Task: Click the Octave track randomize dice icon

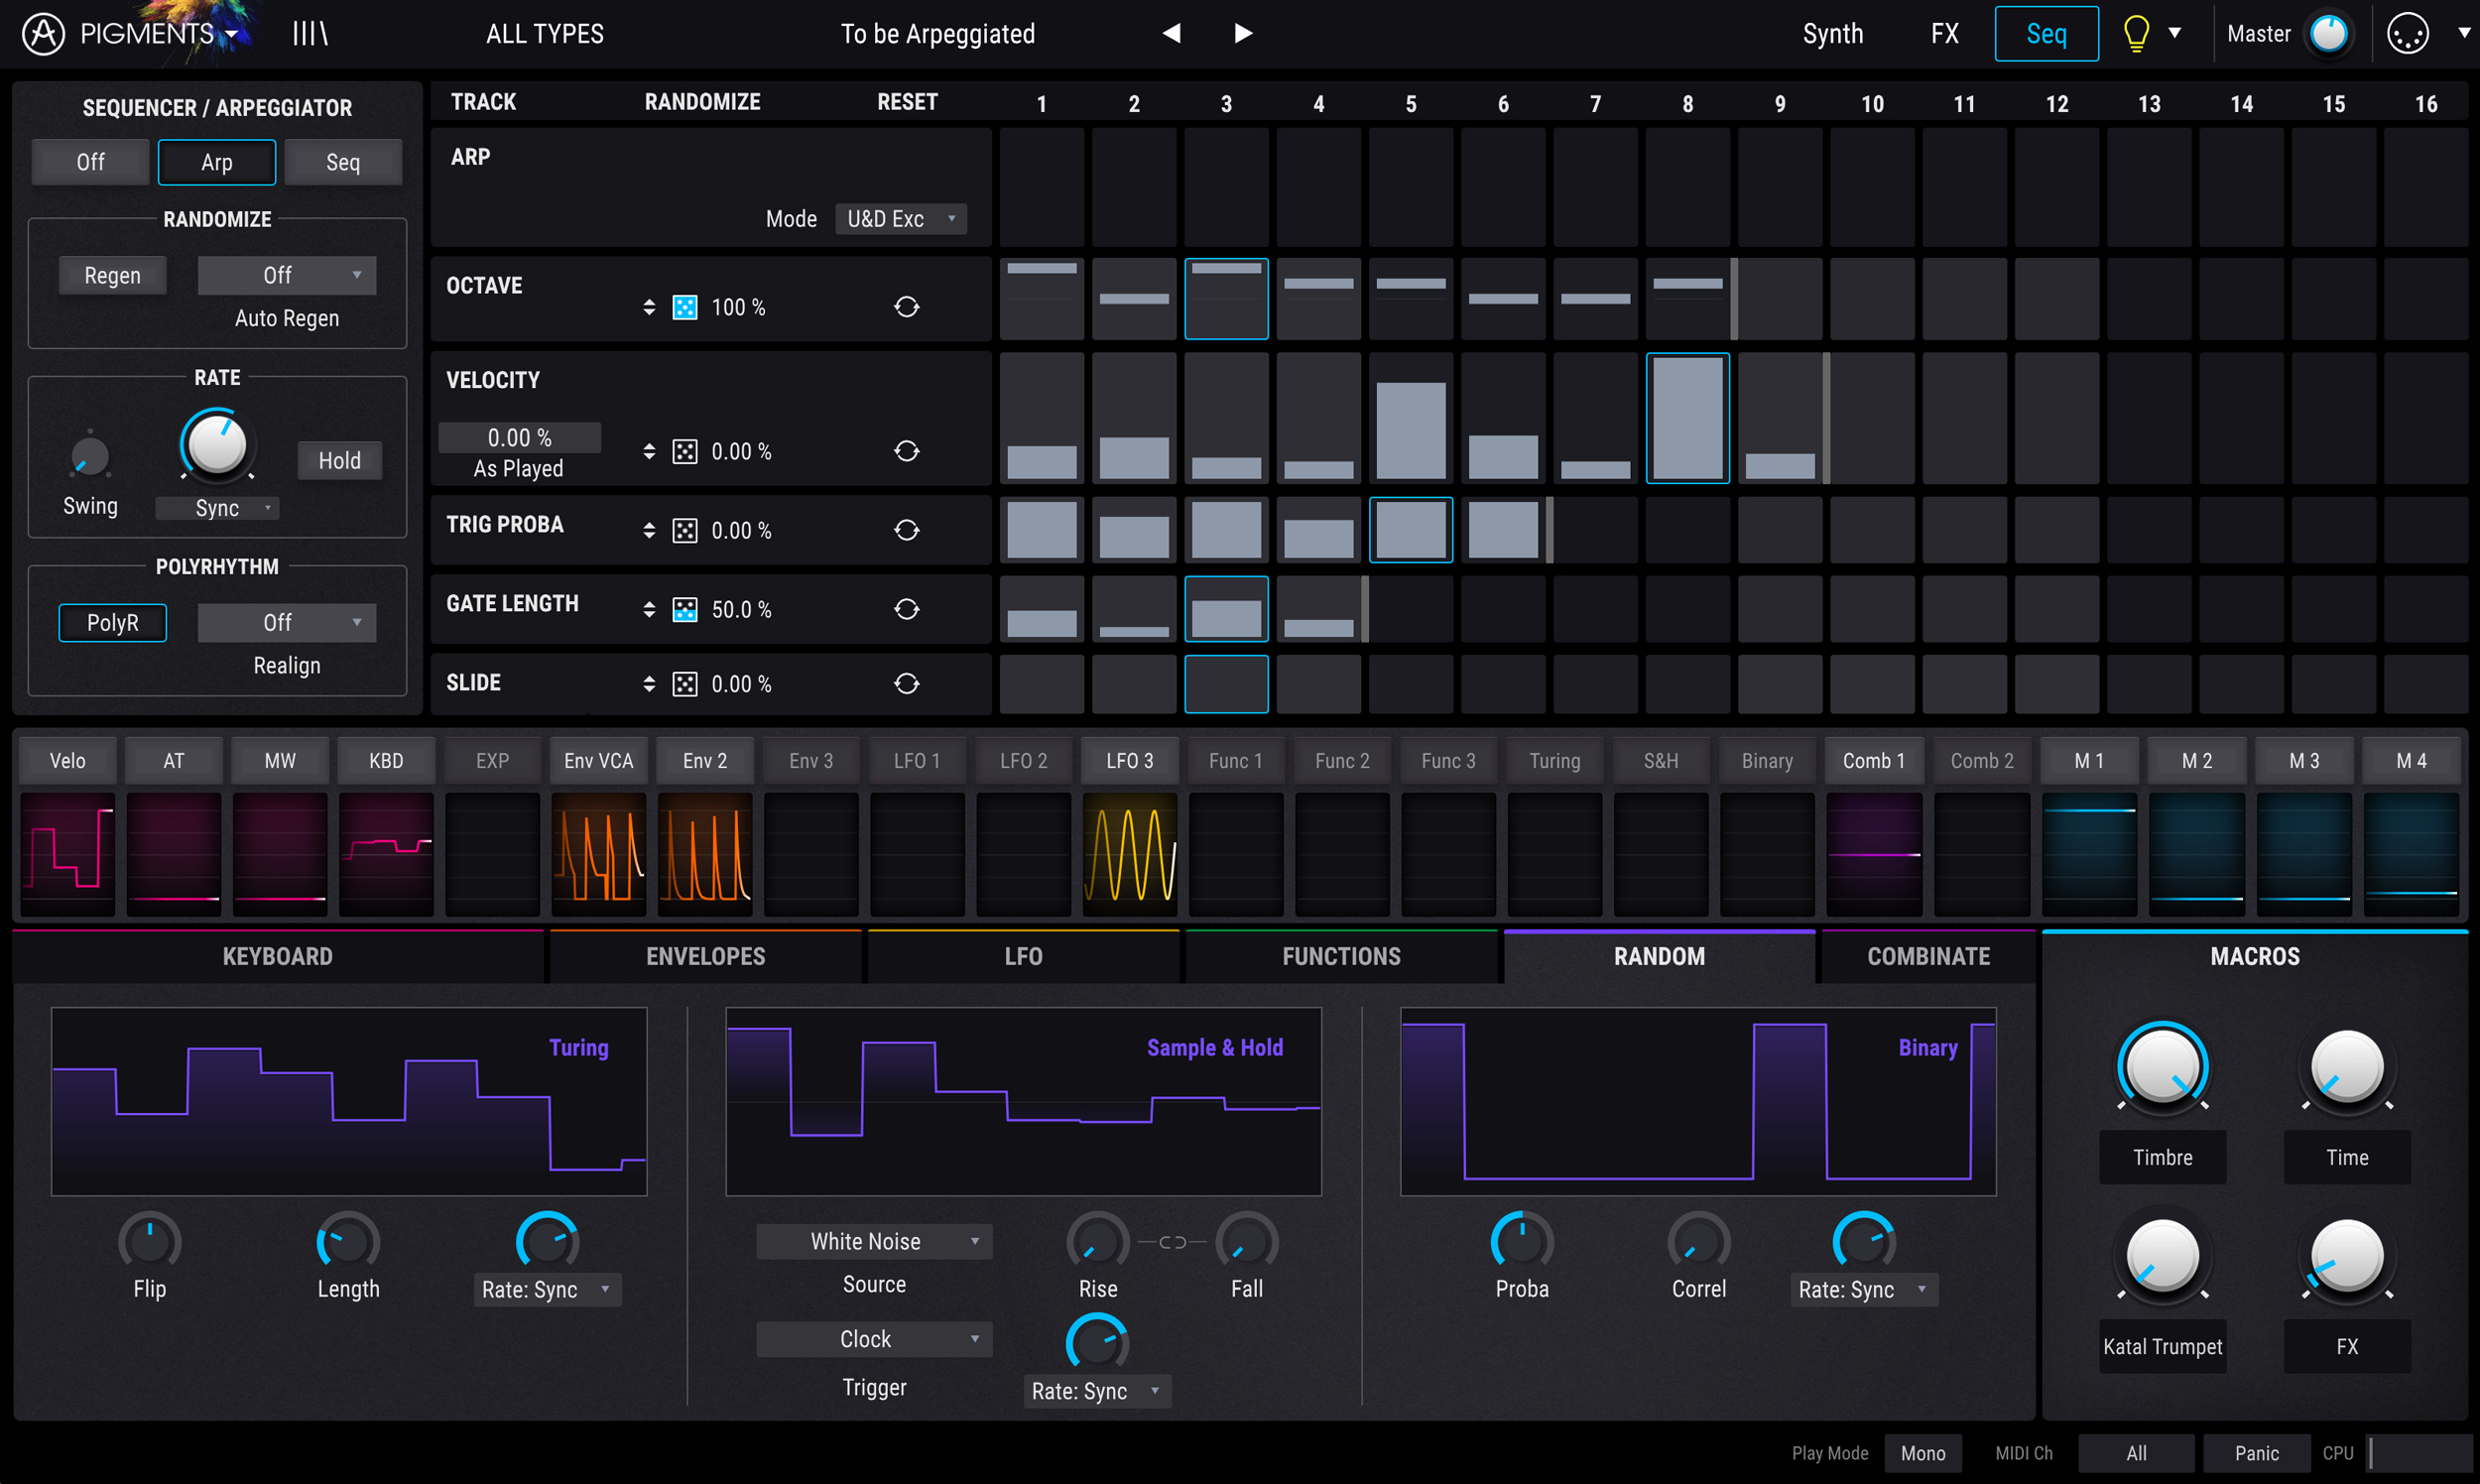Action: [685, 307]
